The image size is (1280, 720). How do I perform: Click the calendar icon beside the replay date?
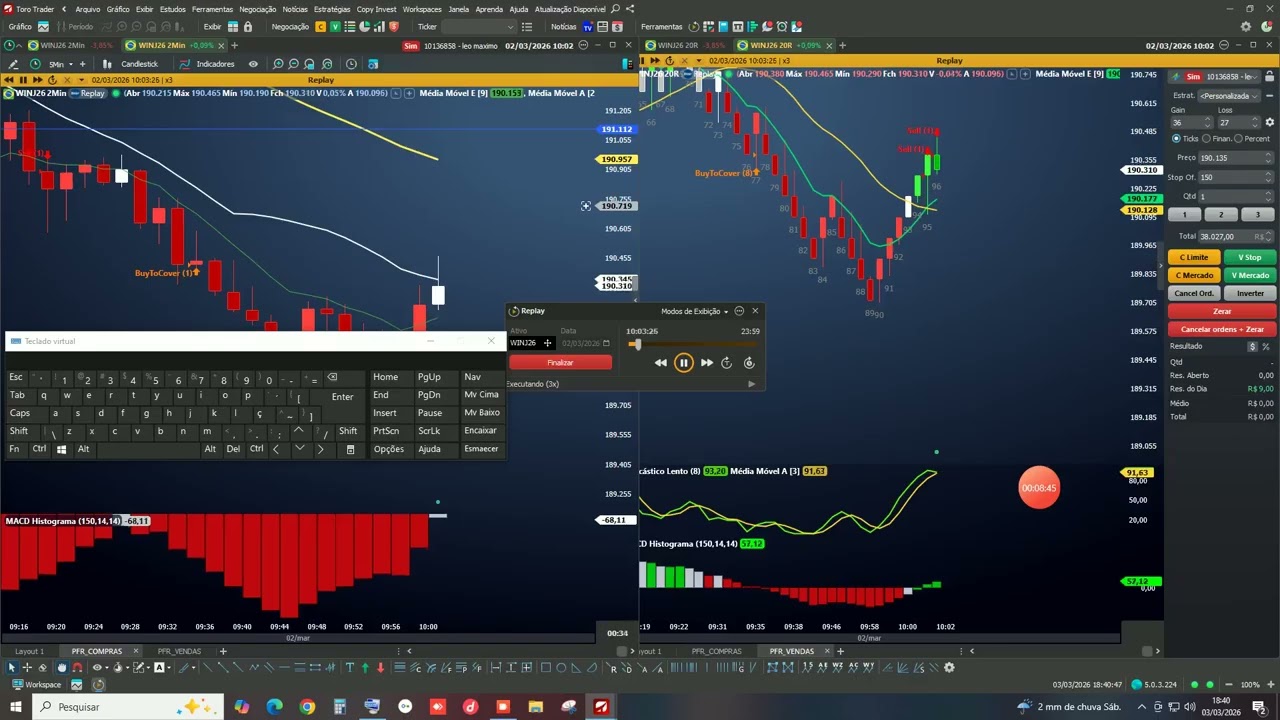[x=606, y=343]
